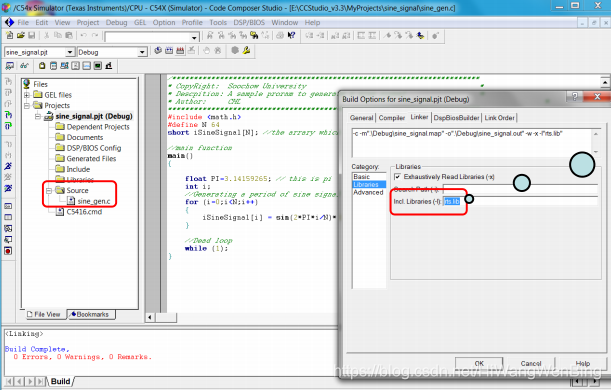
Task: Click the Stop Build icon
Action: click(x=191, y=50)
